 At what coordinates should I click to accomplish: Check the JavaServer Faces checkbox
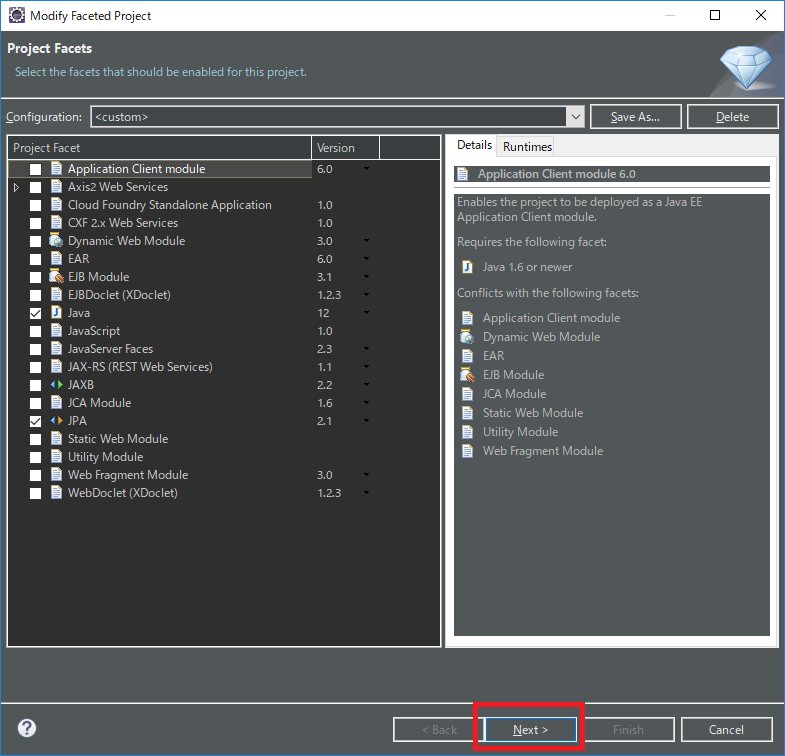pyautogui.click(x=35, y=349)
